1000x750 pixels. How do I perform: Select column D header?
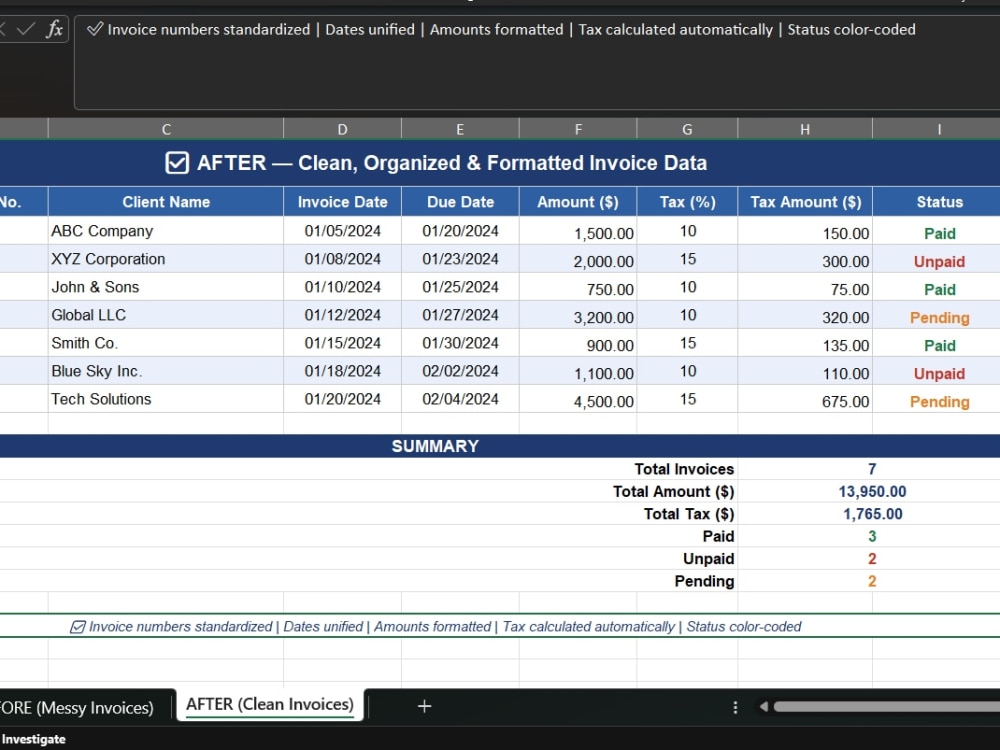(342, 129)
